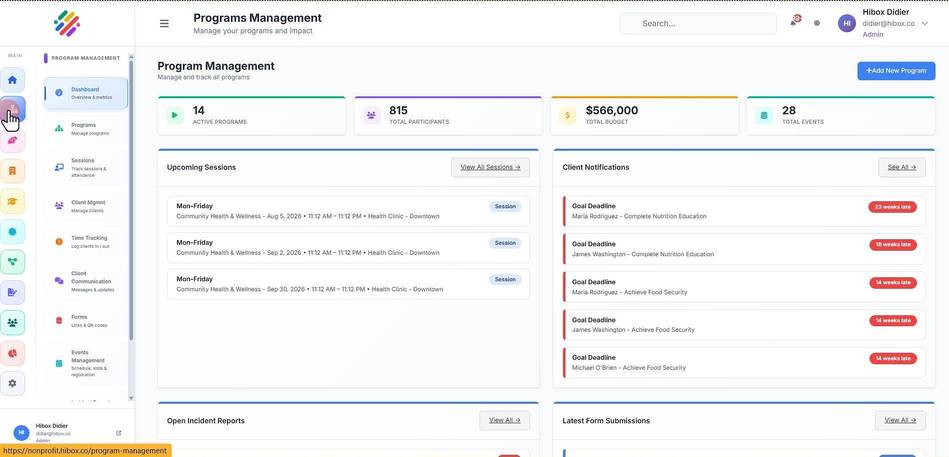
Task: Open Maria Rodriguez Achieve Food Security notification
Action: point(744,287)
